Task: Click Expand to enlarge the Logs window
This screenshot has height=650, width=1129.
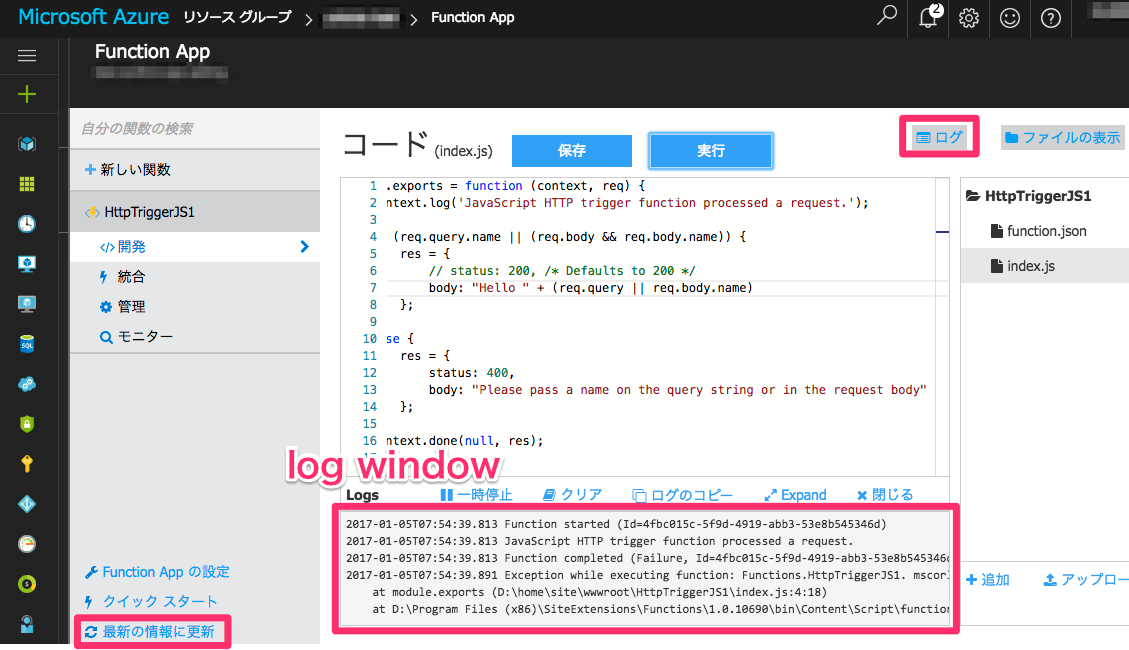Action: [795, 494]
